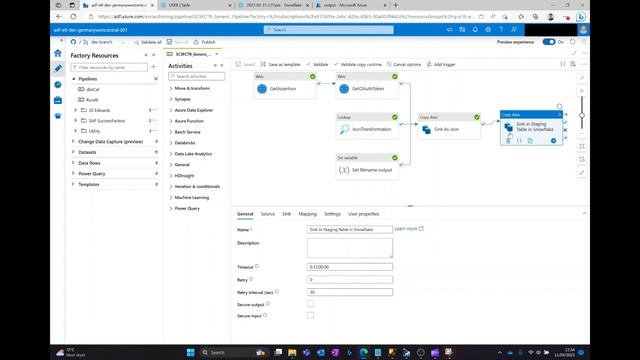Image resolution: width=640 pixels, height=360 pixels.
Task: Click Add trigger button
Action: (x=441, y=64)
